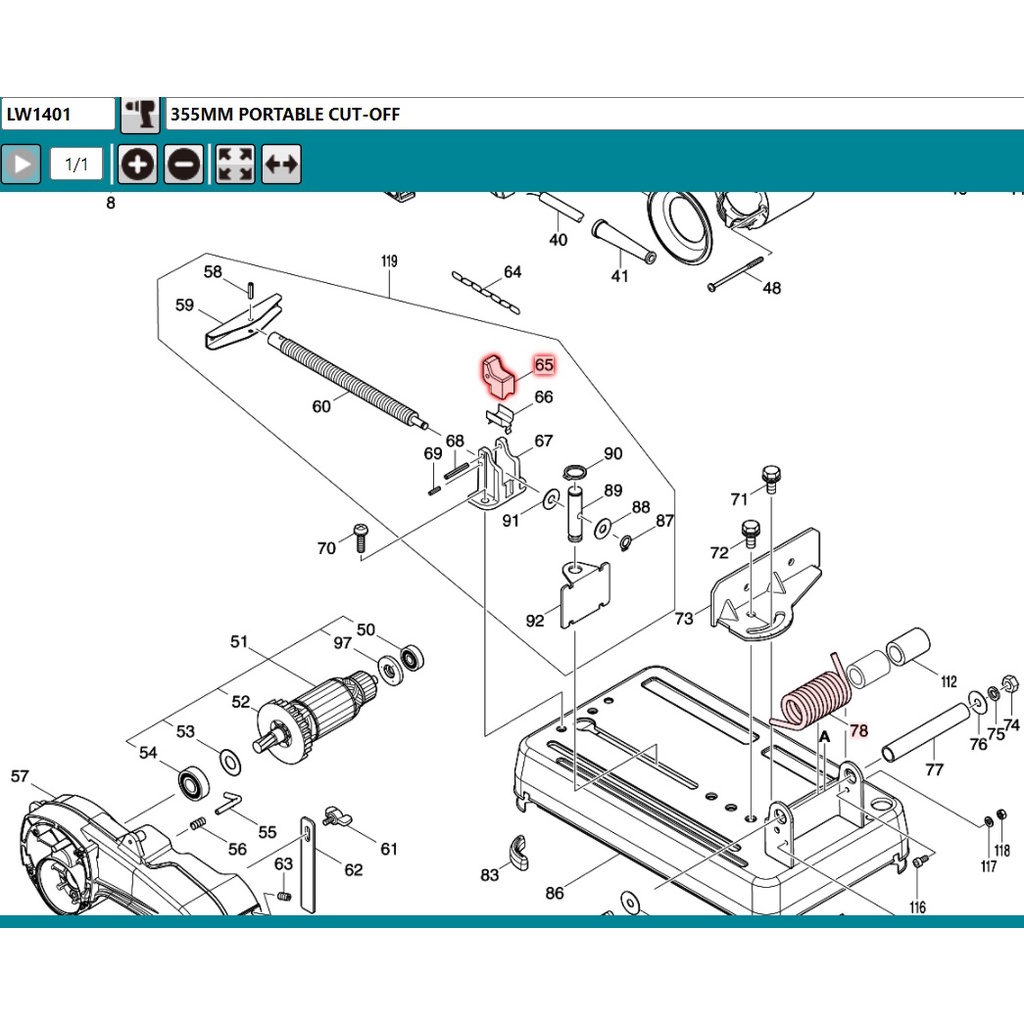
Task: Click part label 58
Action: 213,272
